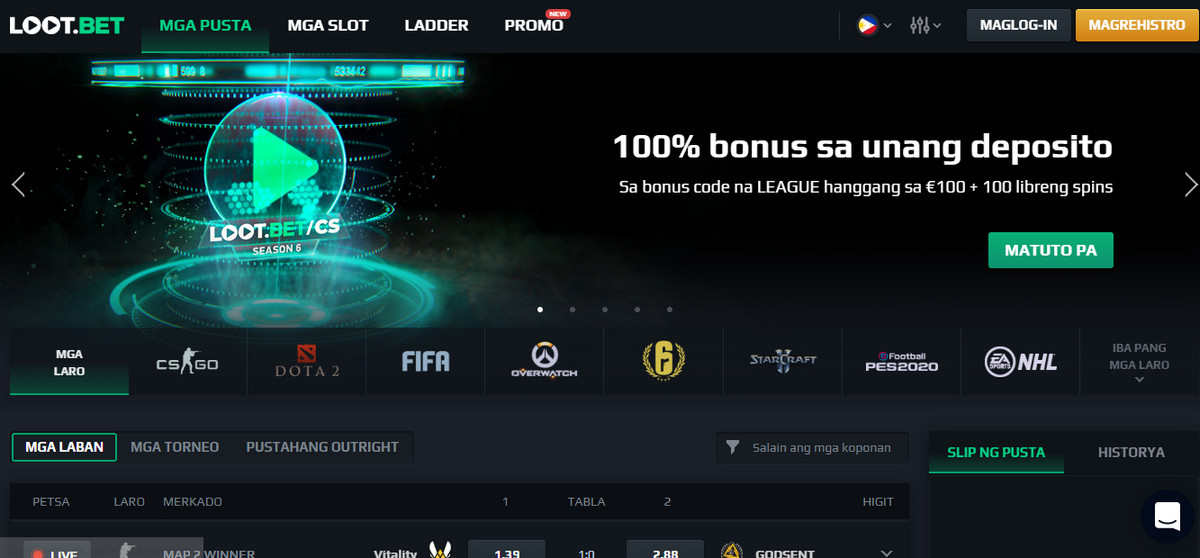Pick the Rainbow Six game icon

pyautogui.click(x=663, y=361)
